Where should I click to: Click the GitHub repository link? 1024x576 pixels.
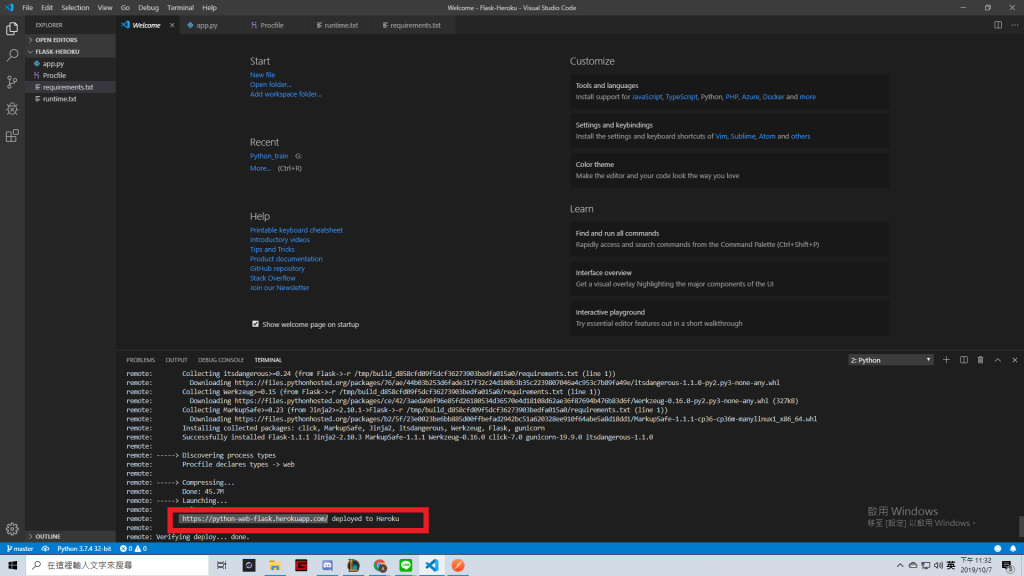point(277,268)
